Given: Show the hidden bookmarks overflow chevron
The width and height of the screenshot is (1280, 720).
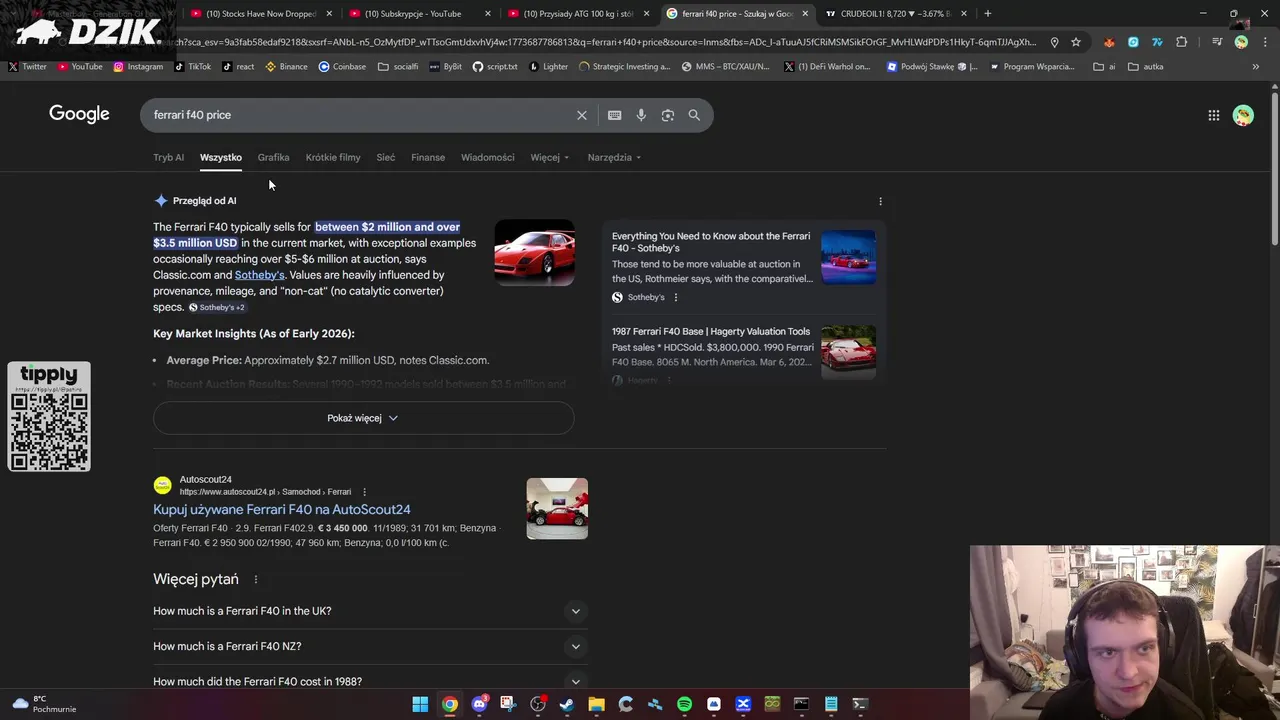Looking at the screenshot, I should tap(1255, 67).
